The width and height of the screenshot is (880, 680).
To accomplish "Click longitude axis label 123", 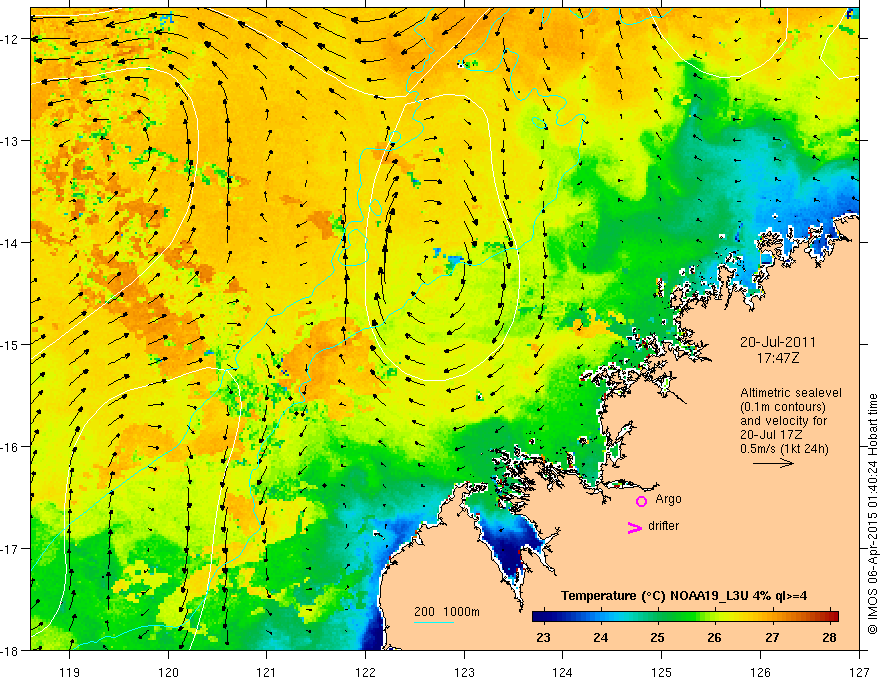I will point(464,672).
